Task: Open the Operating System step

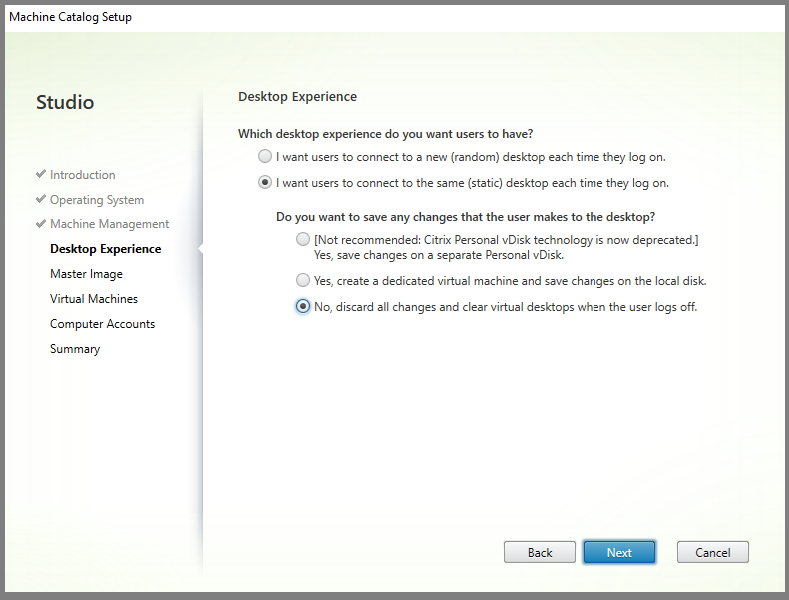Action: (97, 200)
